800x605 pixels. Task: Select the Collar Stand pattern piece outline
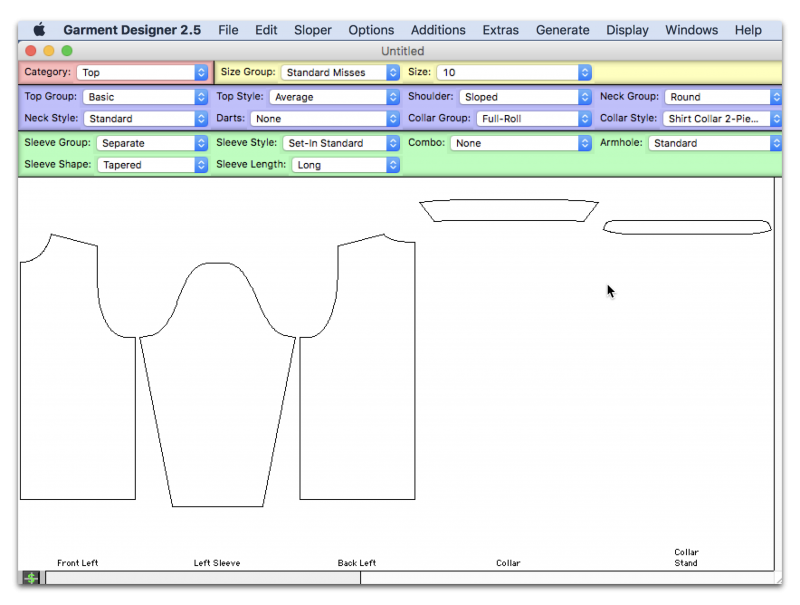point(687,228)
